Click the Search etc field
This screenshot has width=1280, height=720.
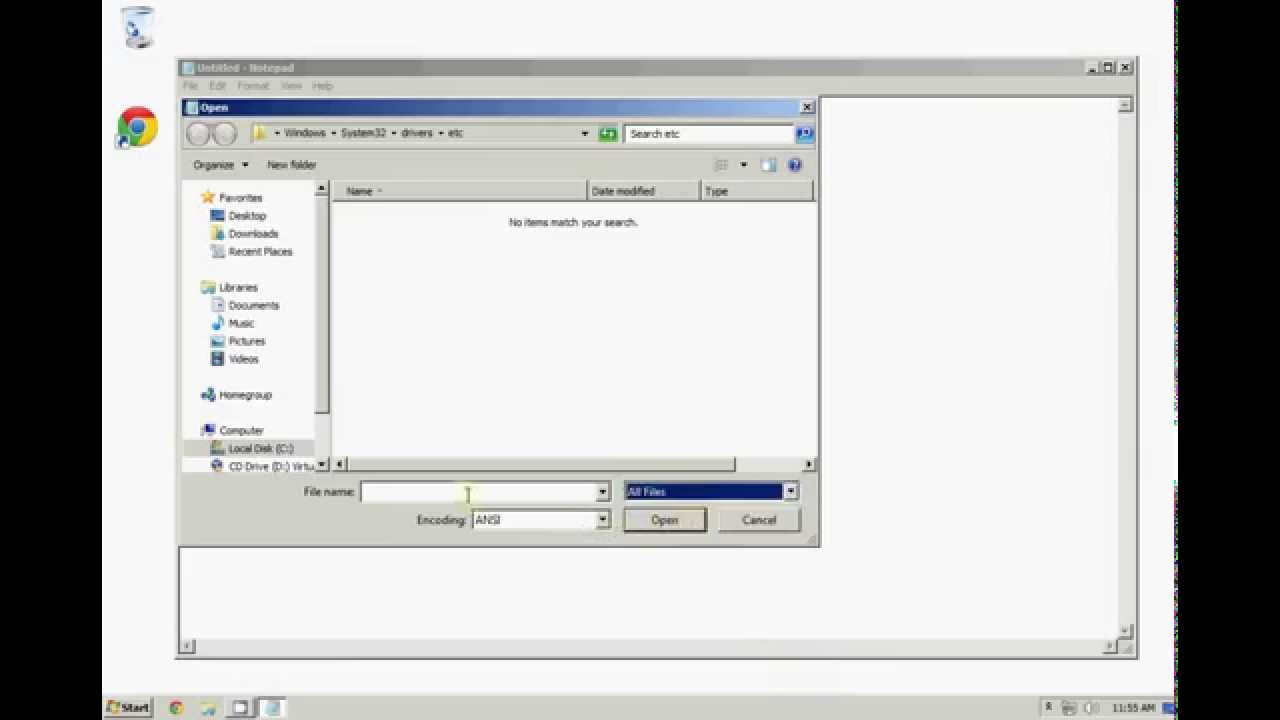coord(709,133)
